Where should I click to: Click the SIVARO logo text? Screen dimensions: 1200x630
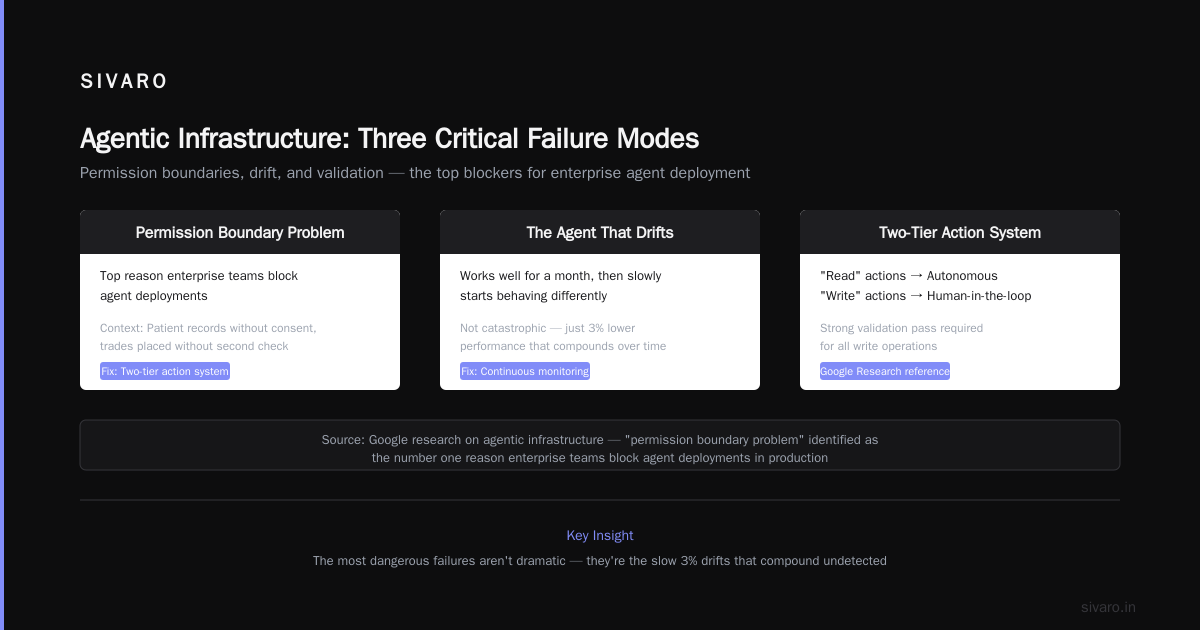tap(124, 82)
